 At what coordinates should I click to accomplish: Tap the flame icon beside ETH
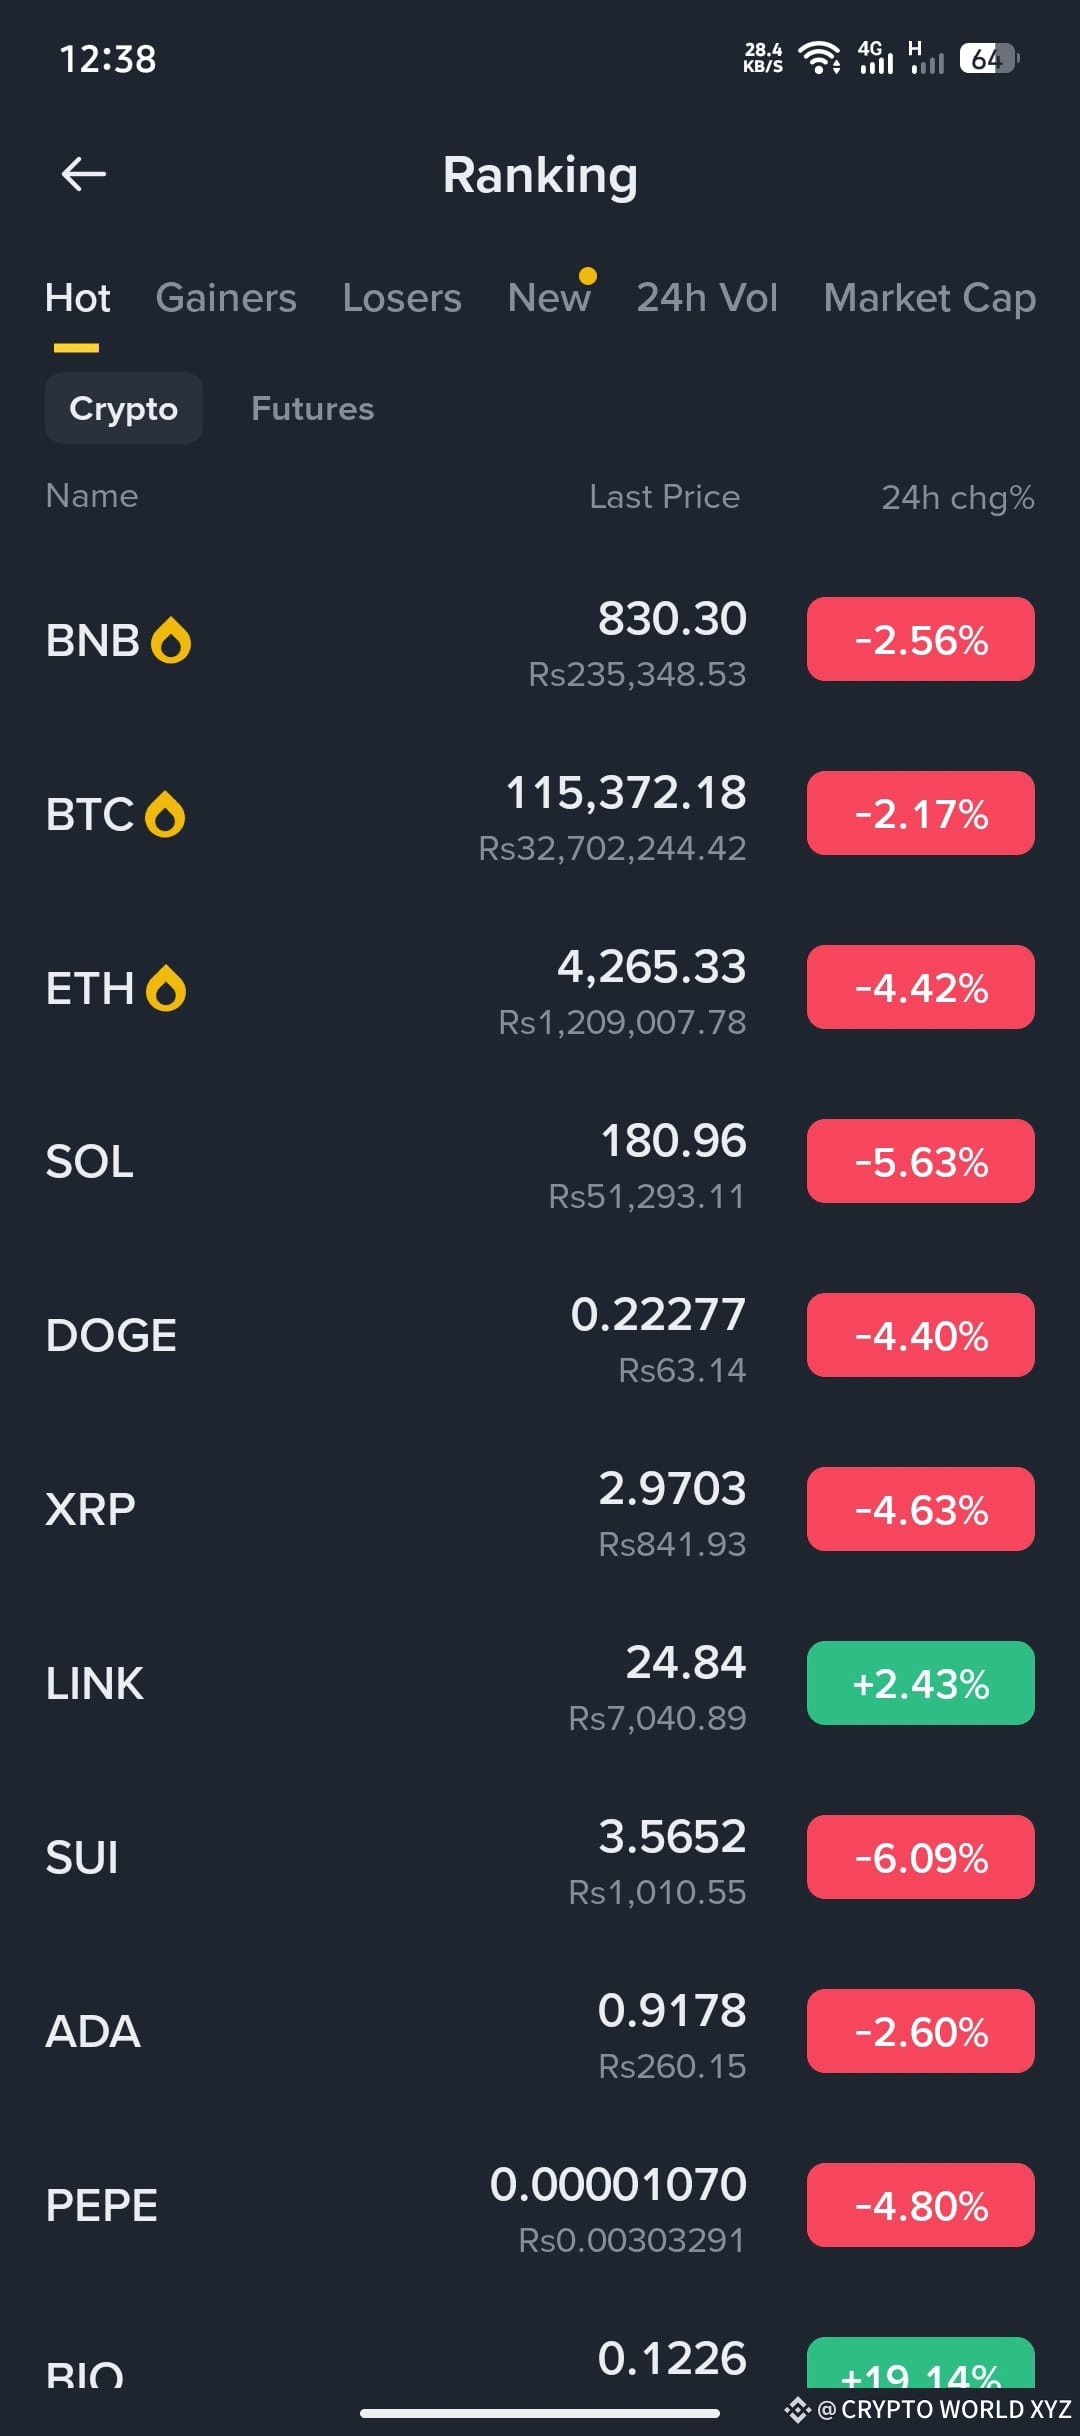click(x=166, y=988)
